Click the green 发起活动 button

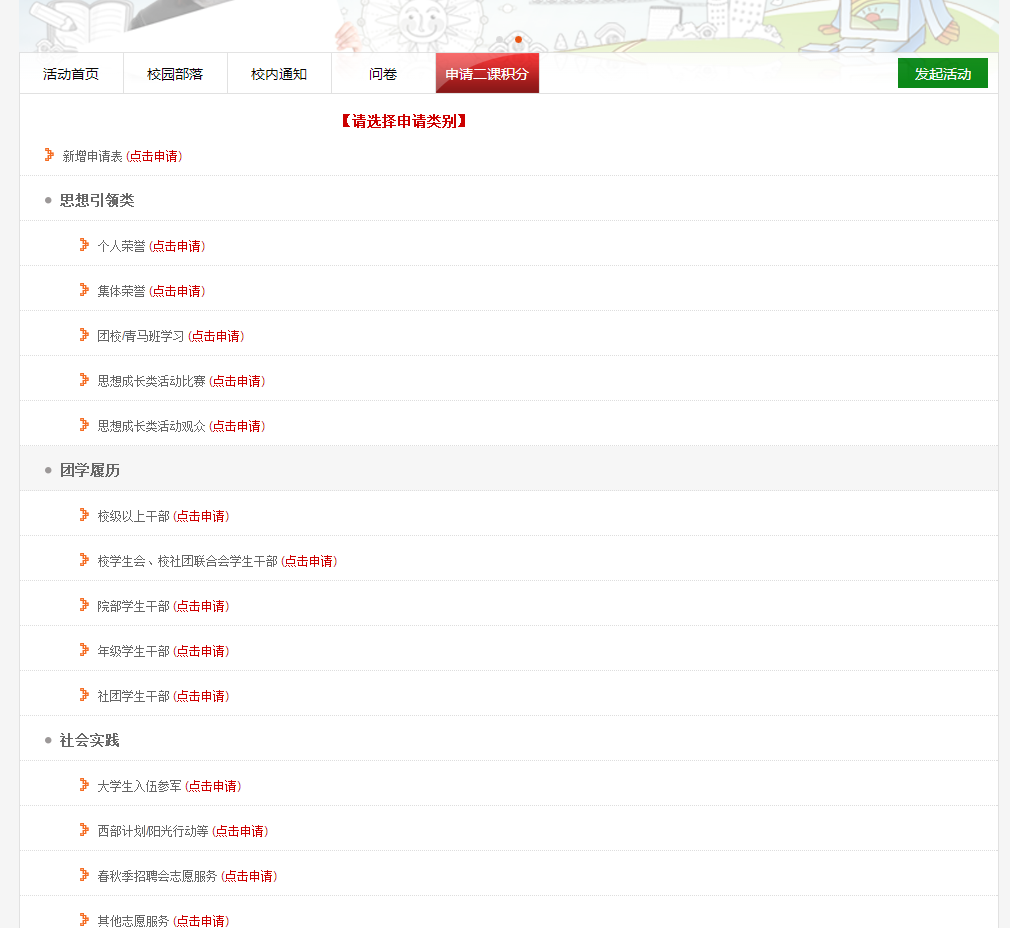pyautogui.click(x=942, y=73)
